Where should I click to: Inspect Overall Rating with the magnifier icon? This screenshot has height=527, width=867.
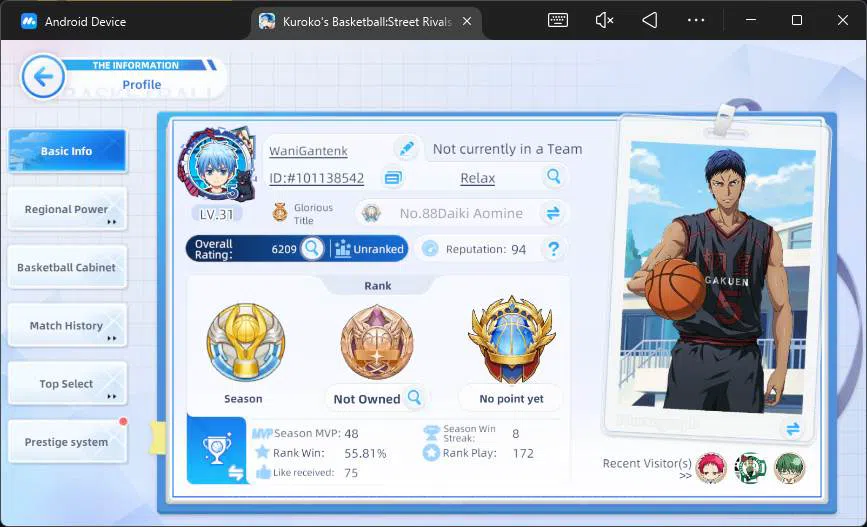point(312,249)
